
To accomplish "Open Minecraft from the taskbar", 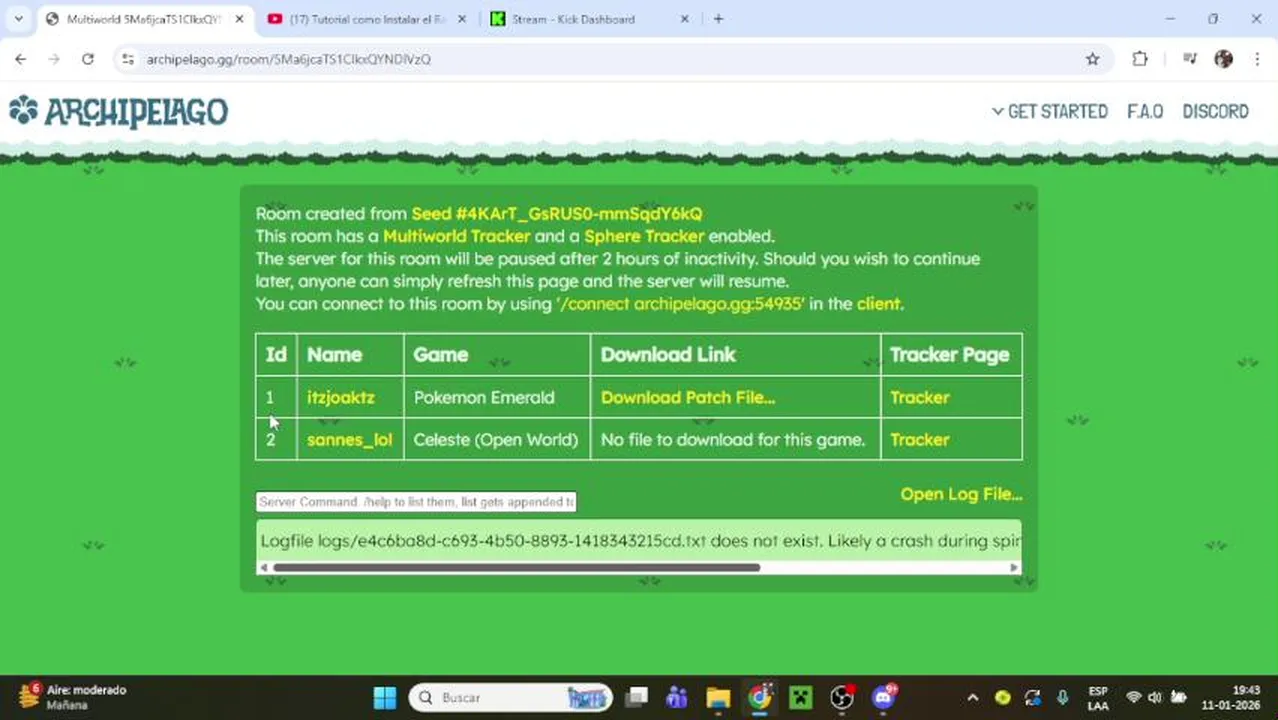I will coord(800,697).
